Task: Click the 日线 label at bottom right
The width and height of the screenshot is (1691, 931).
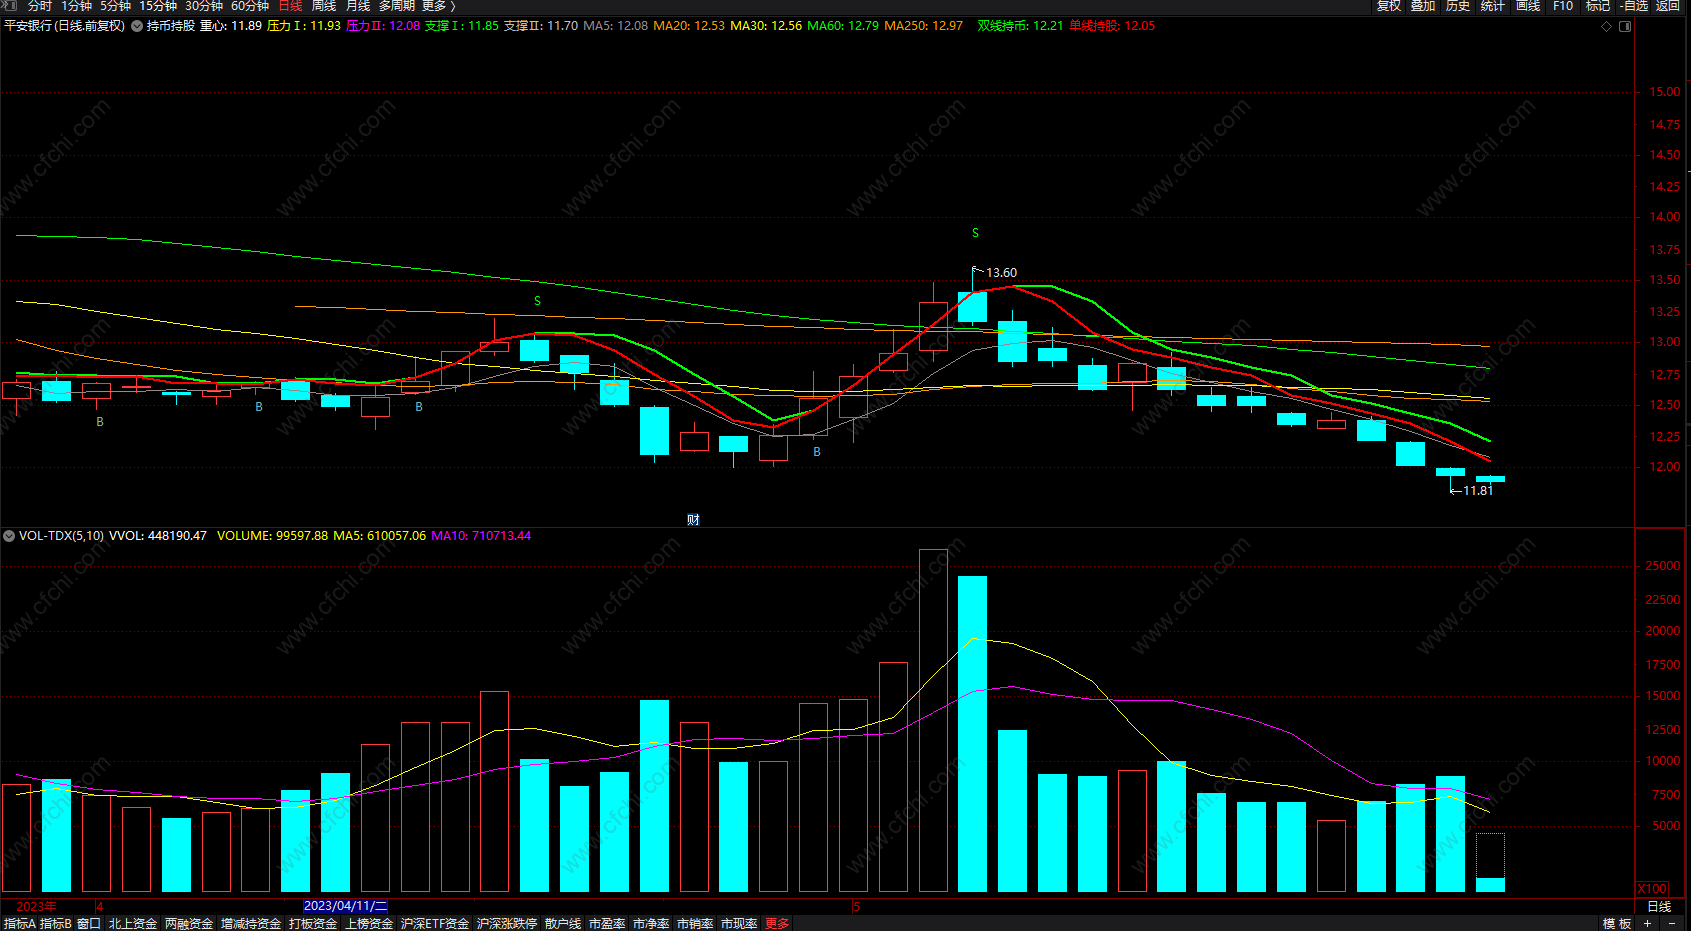Action: coord(1659,907)
